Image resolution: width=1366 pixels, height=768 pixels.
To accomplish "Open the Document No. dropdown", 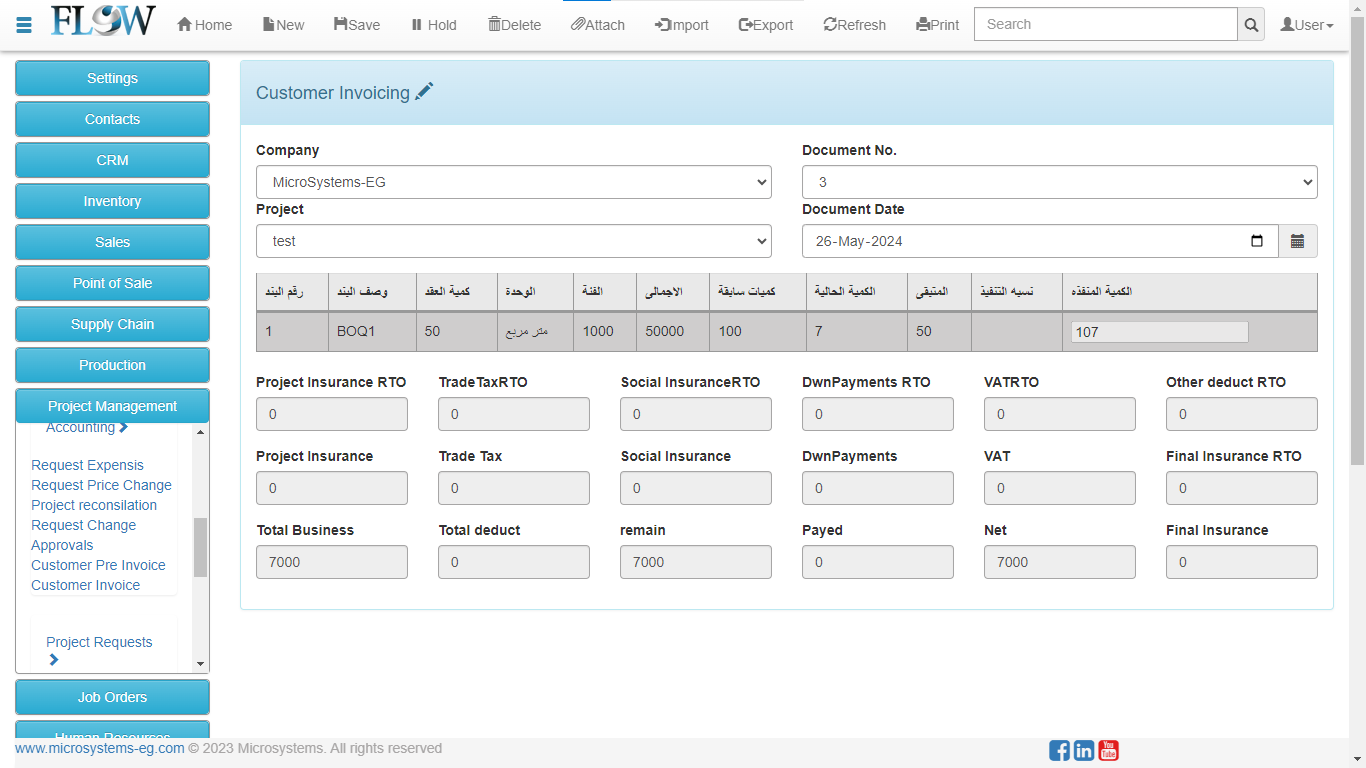I will tap(1059, 182).
